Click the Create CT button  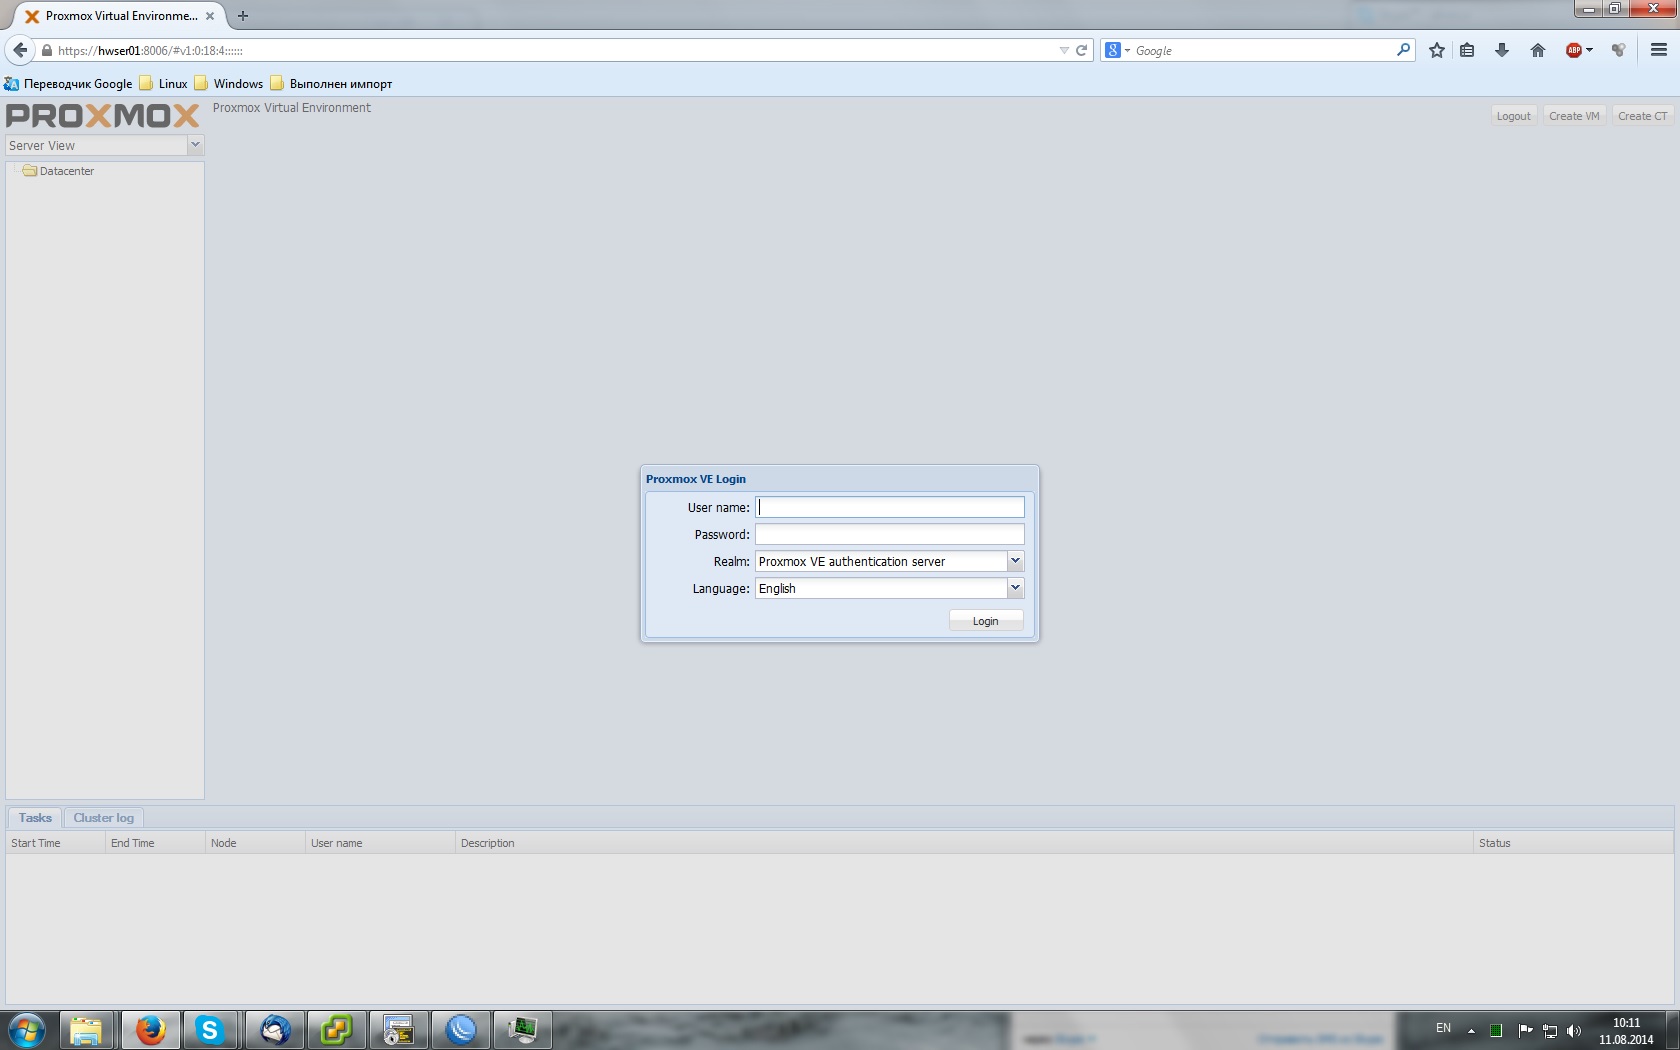(1642, 116)
